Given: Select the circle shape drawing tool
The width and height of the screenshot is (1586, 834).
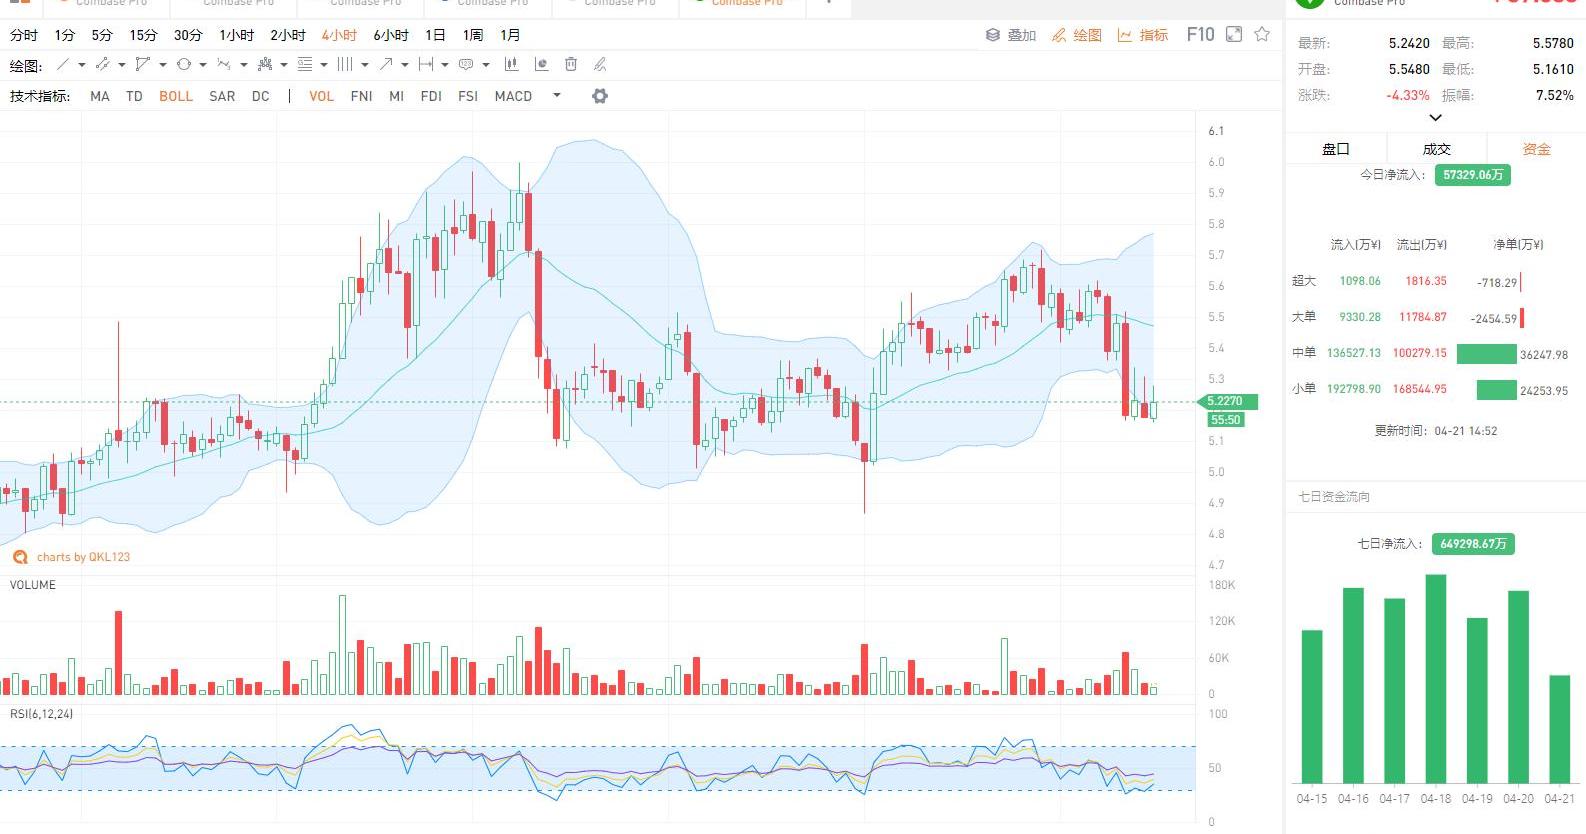Looking at the screenshot, I should tap(184, 65).
